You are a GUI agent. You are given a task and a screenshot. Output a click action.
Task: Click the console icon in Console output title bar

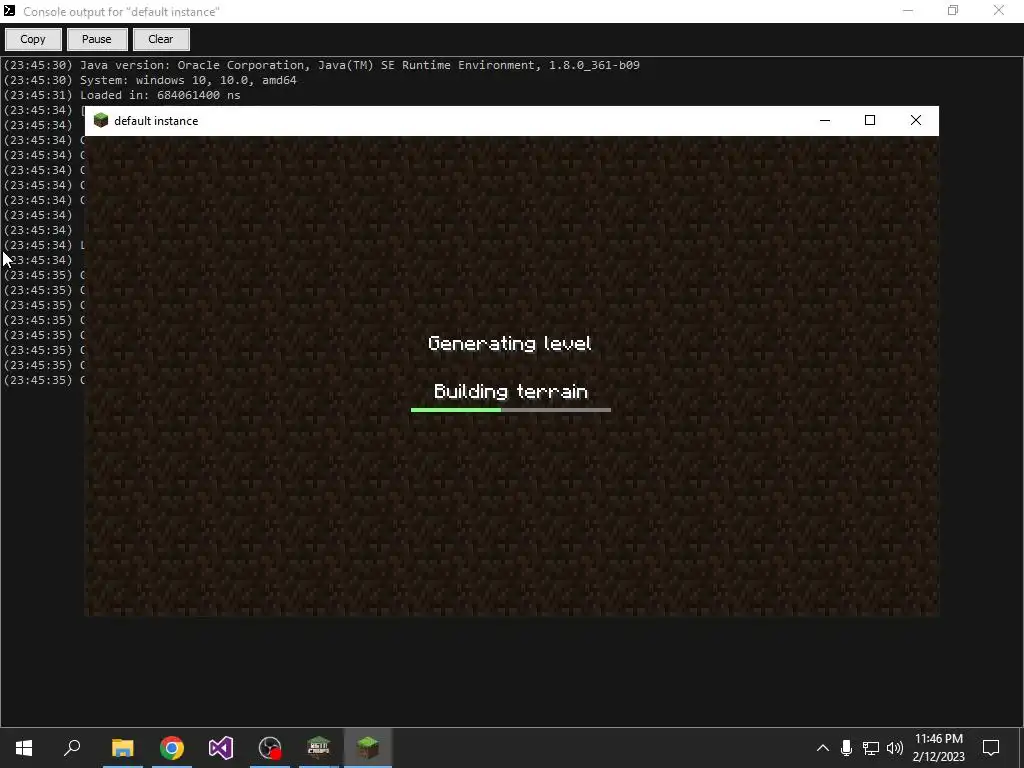coord(9,10)
